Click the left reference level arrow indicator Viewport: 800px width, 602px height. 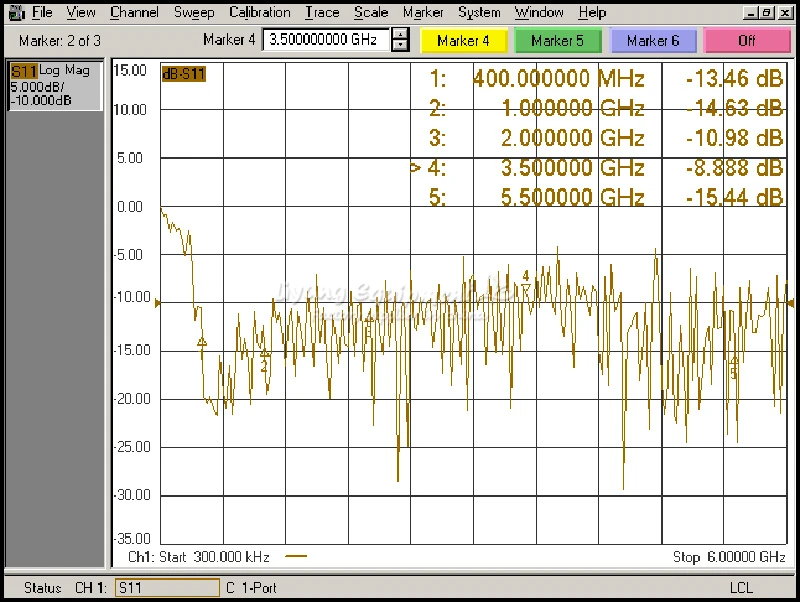pos(157,302)
